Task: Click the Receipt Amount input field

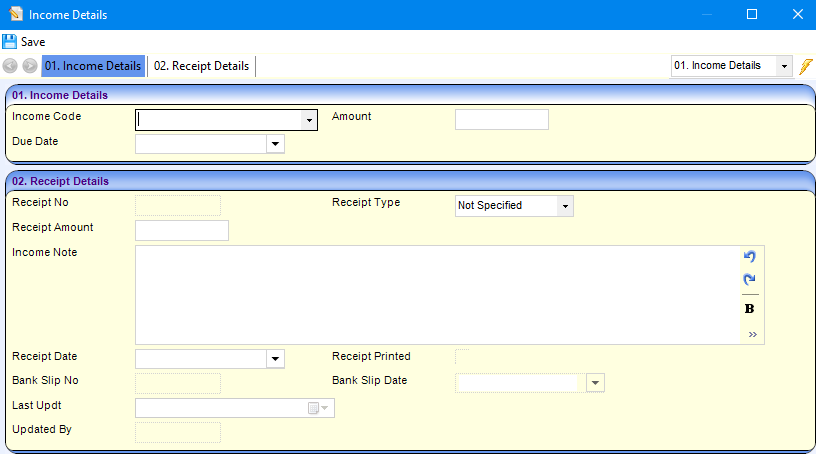Action: [181, 231]
